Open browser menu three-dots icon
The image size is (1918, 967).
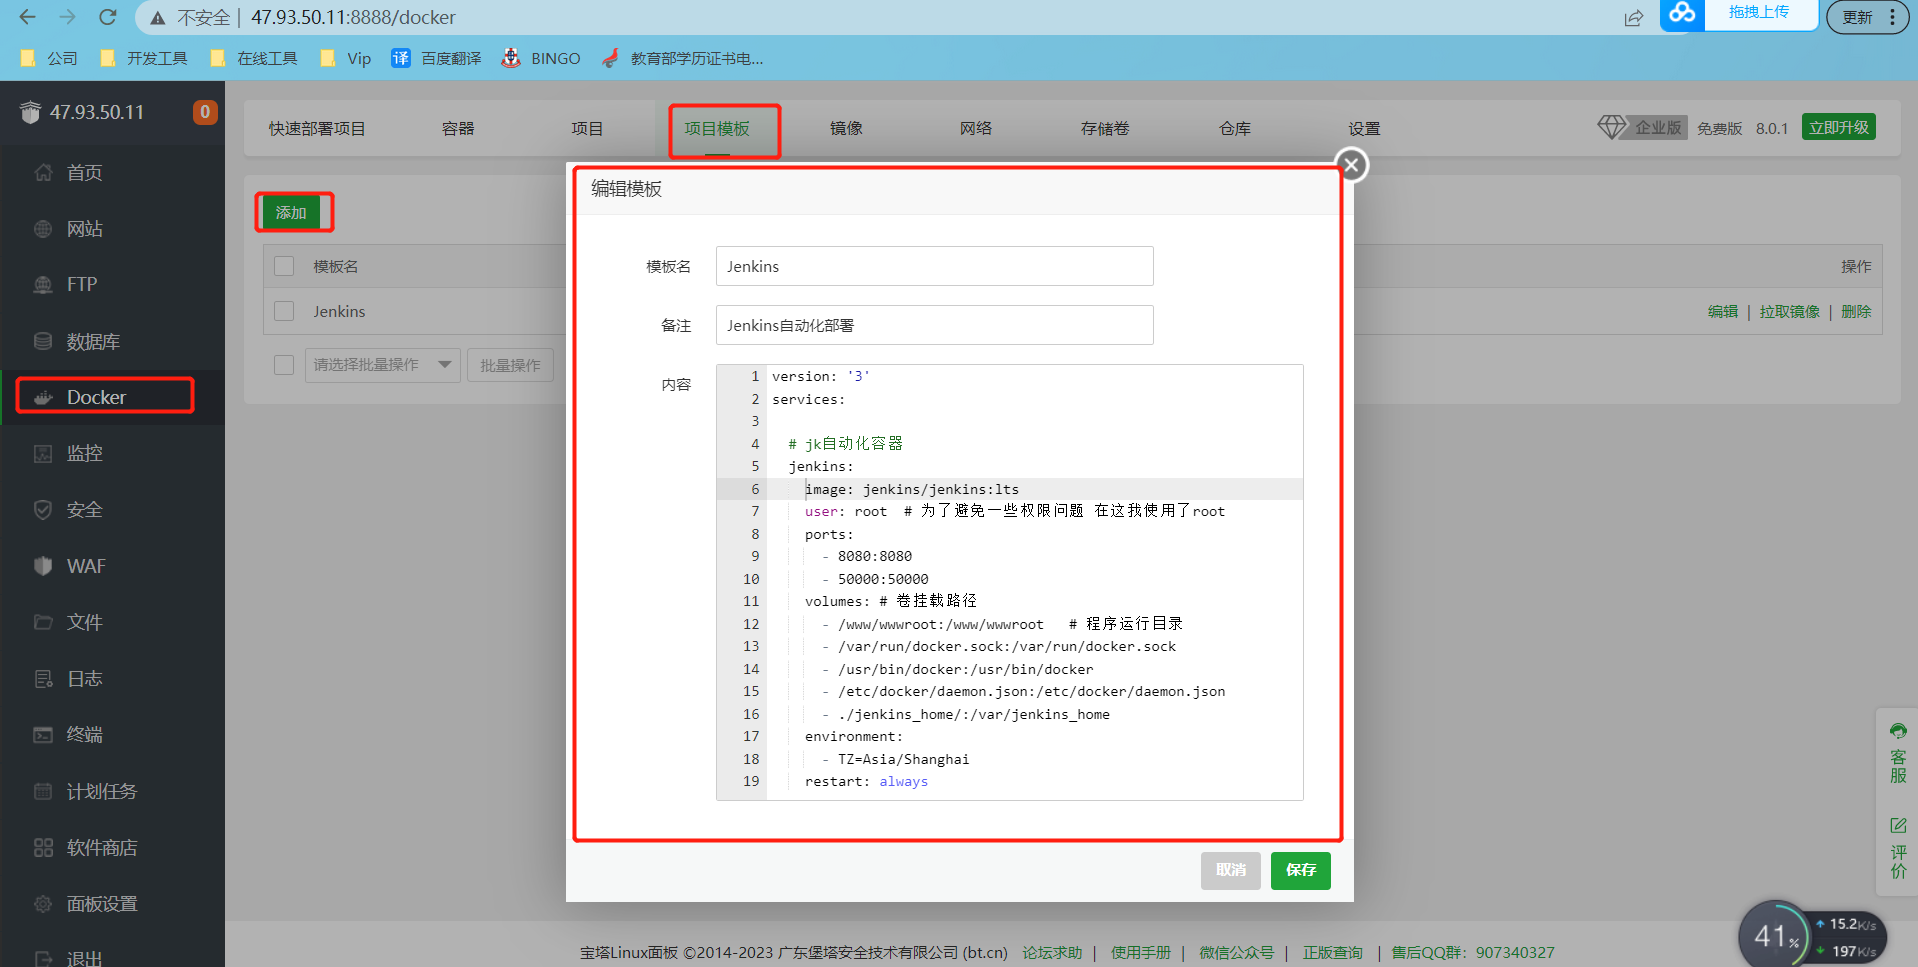coord(1892,17)
